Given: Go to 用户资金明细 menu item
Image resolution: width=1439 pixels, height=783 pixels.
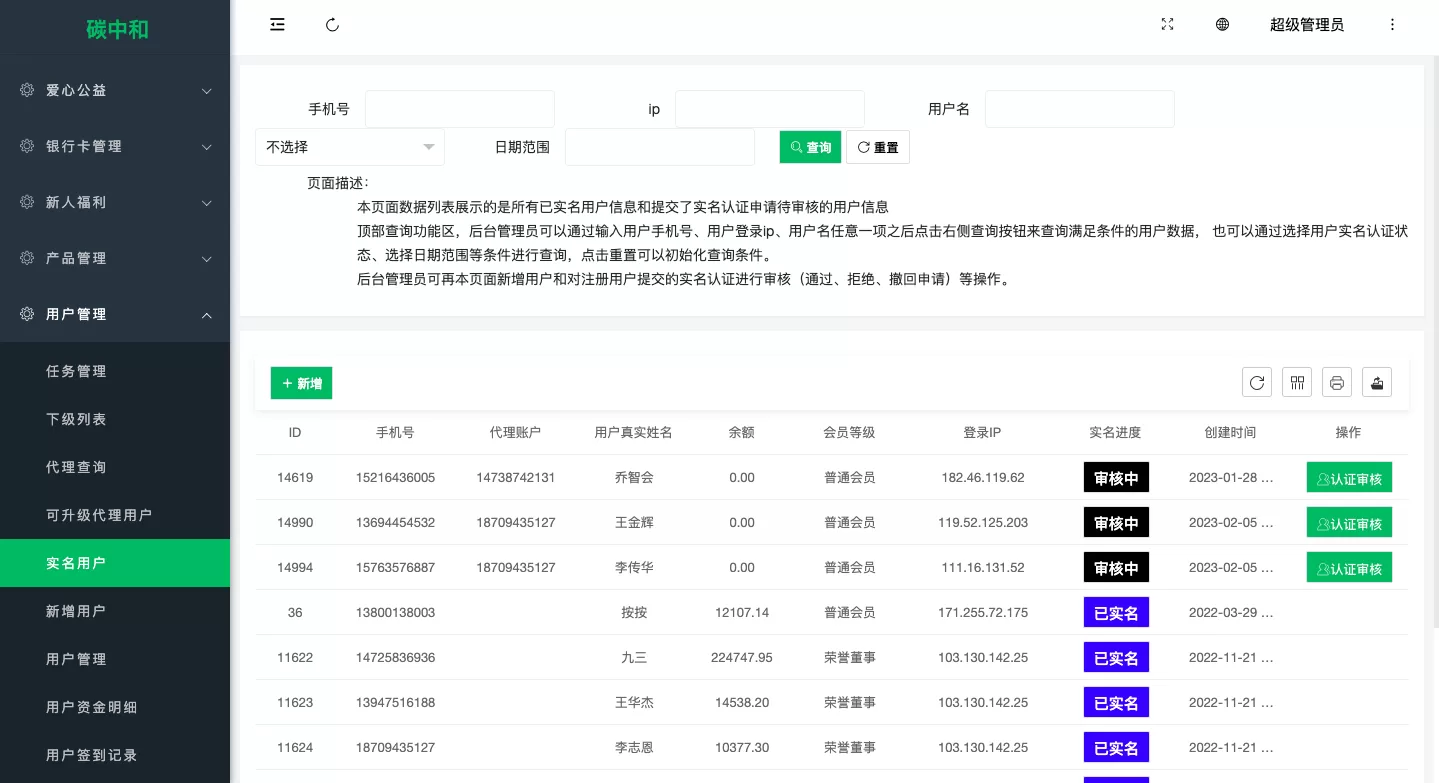Looking at the screenshot, I should pos(91,707).
